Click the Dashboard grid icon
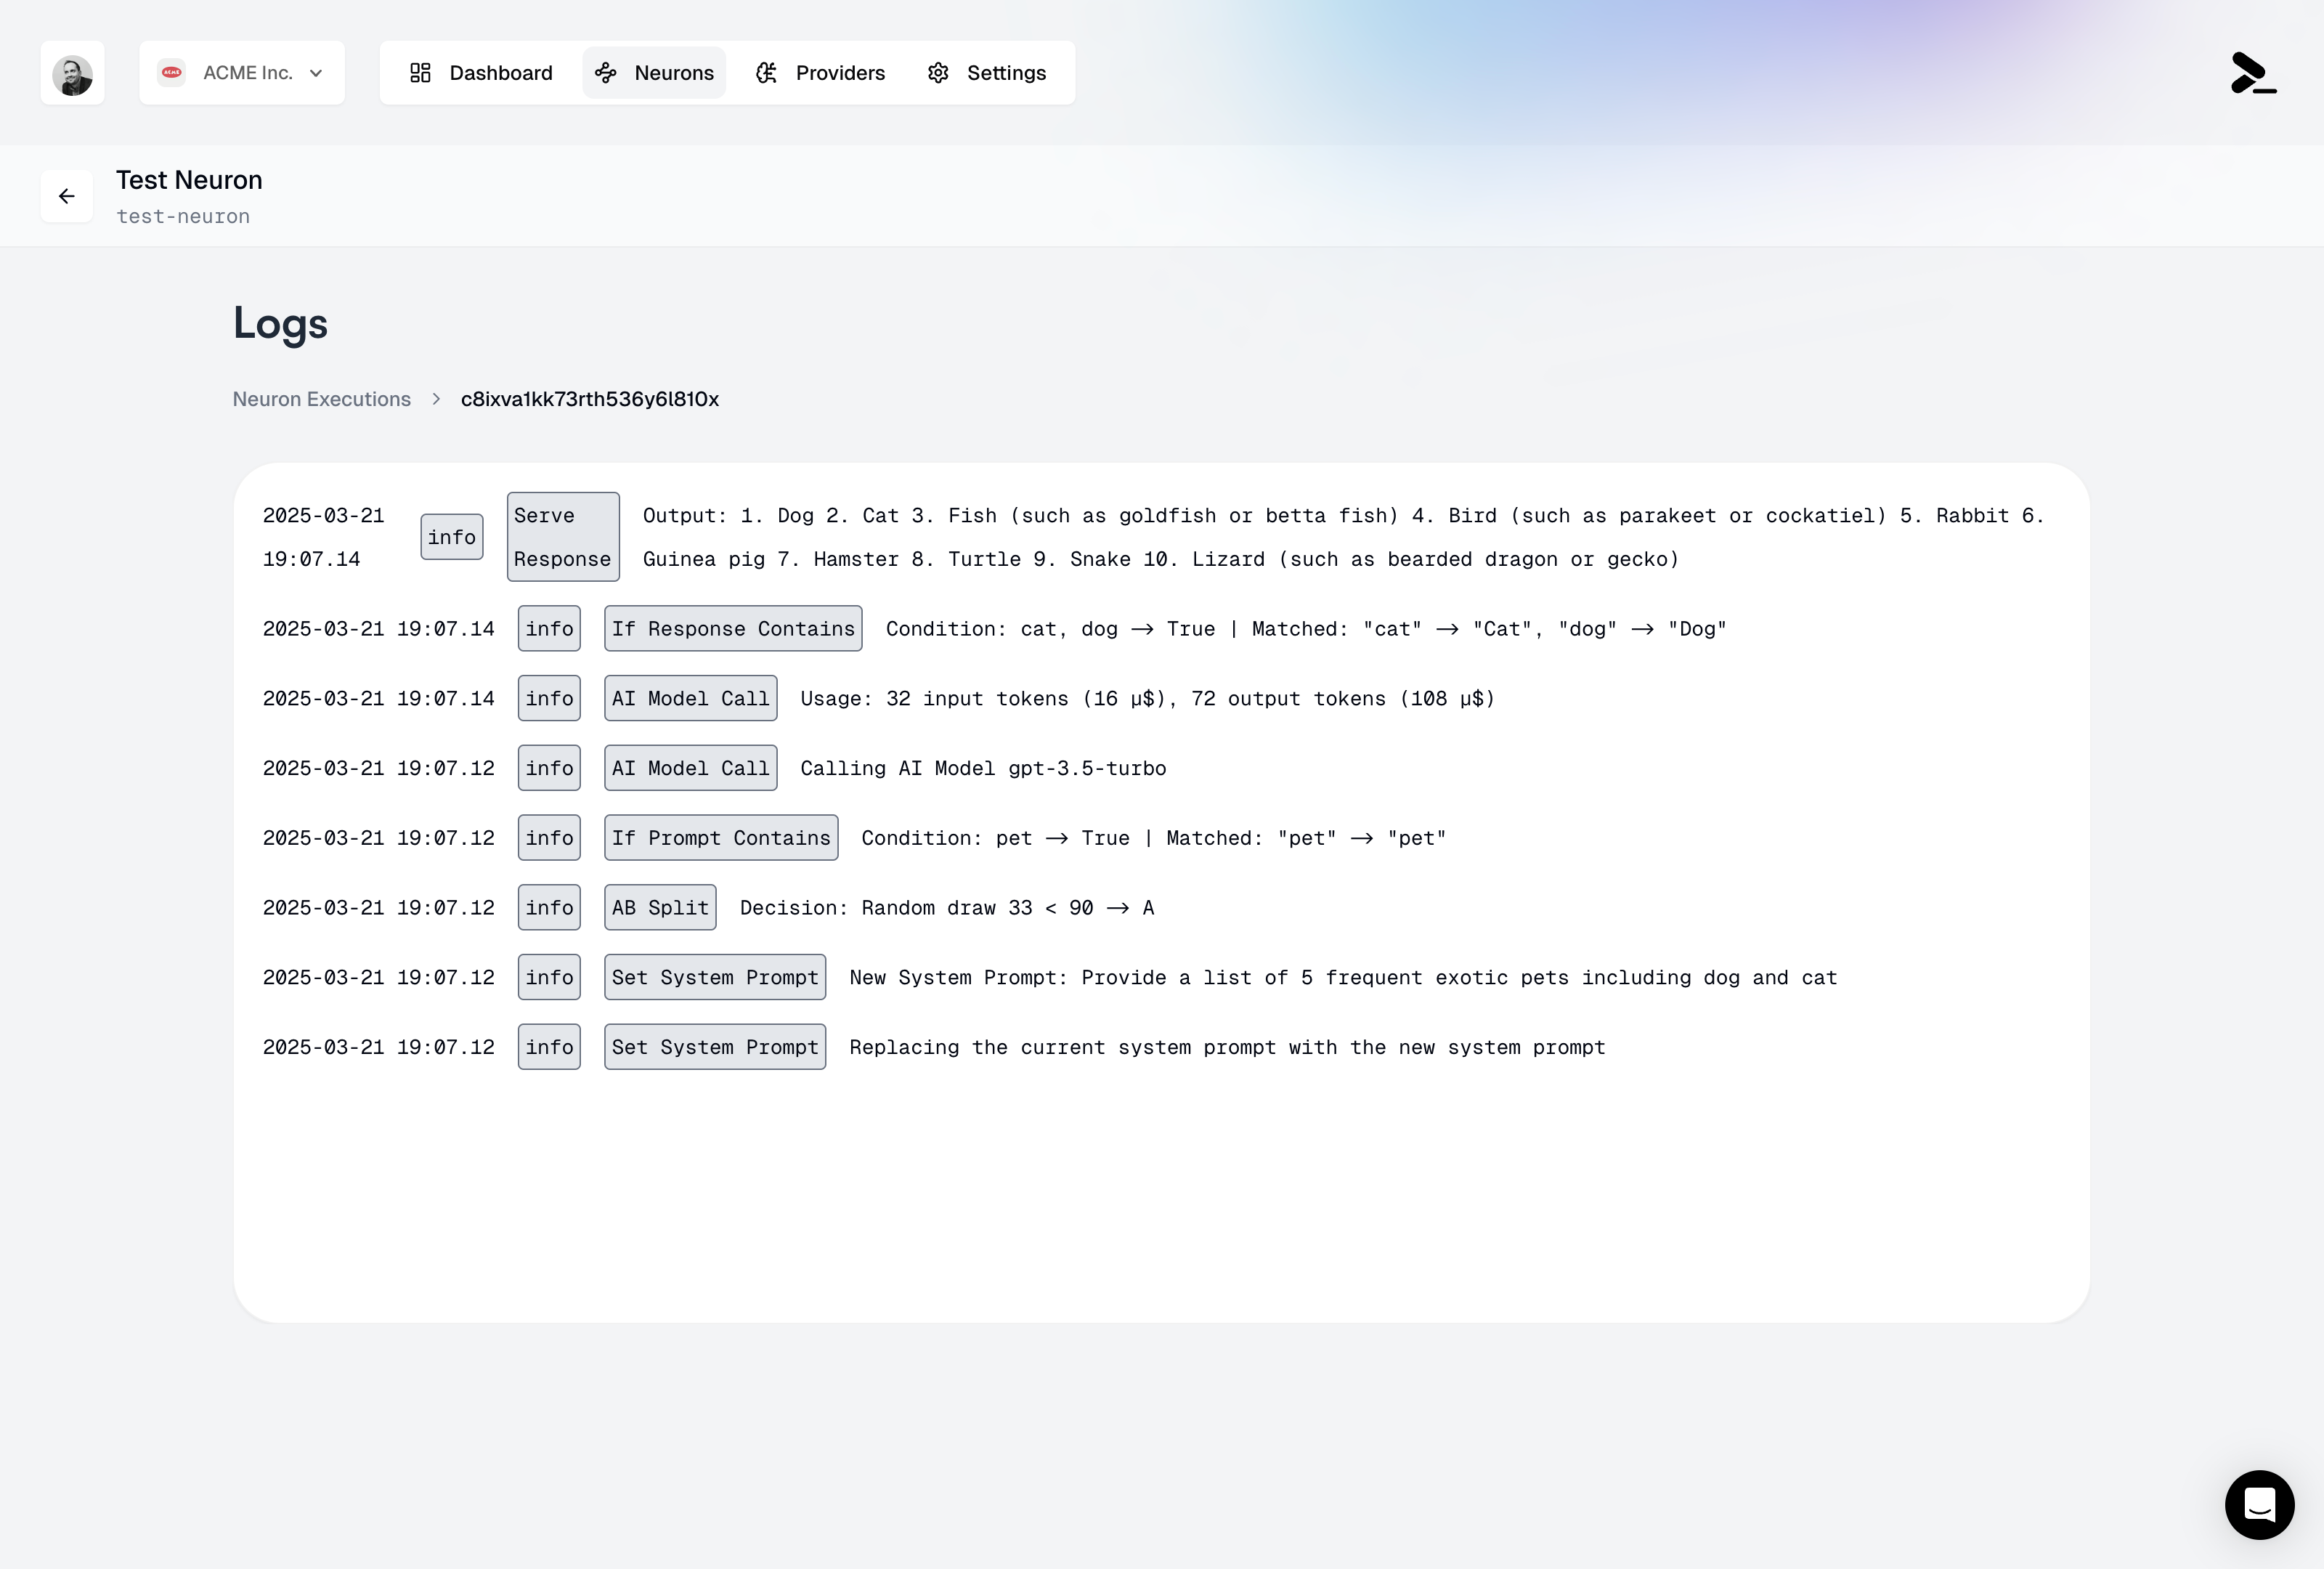The image size is (2324, 1569). (420, 73)
